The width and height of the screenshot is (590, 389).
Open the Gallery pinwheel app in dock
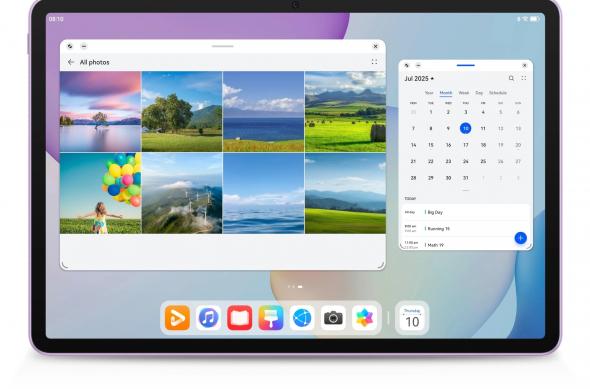[365, 318]
